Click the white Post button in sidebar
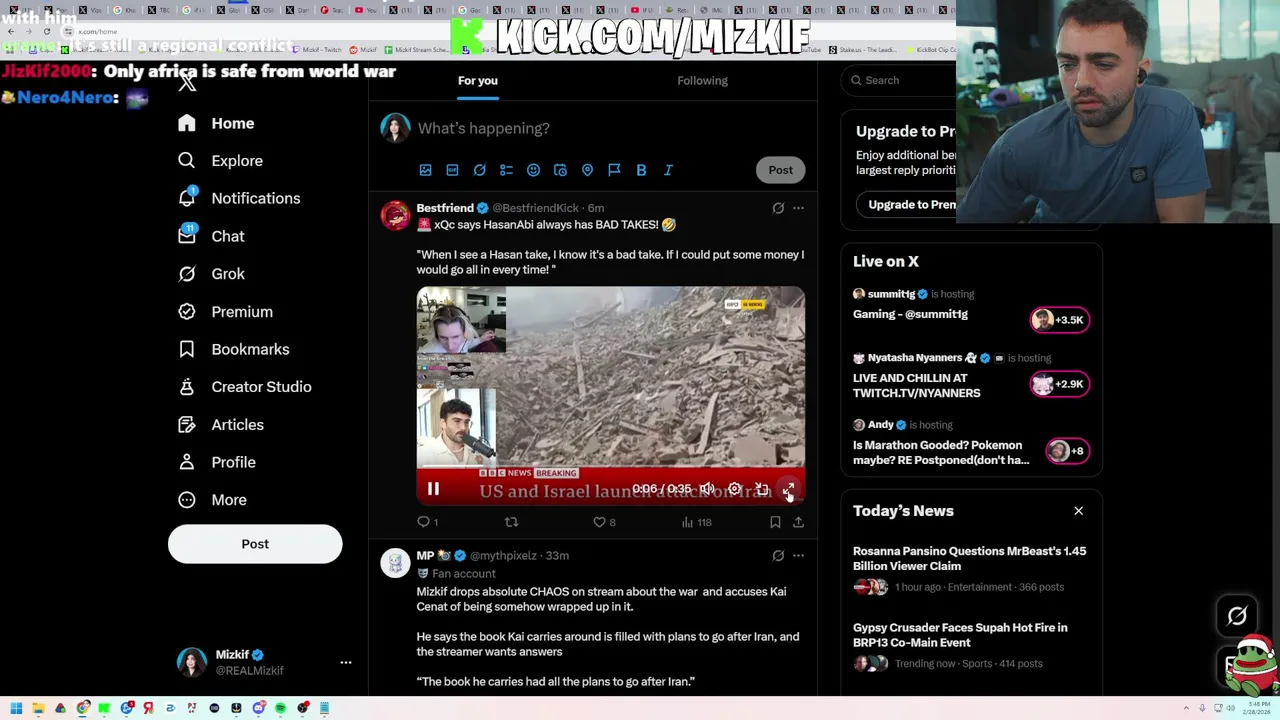This screenshot has height=720, width=1280. 255,544
